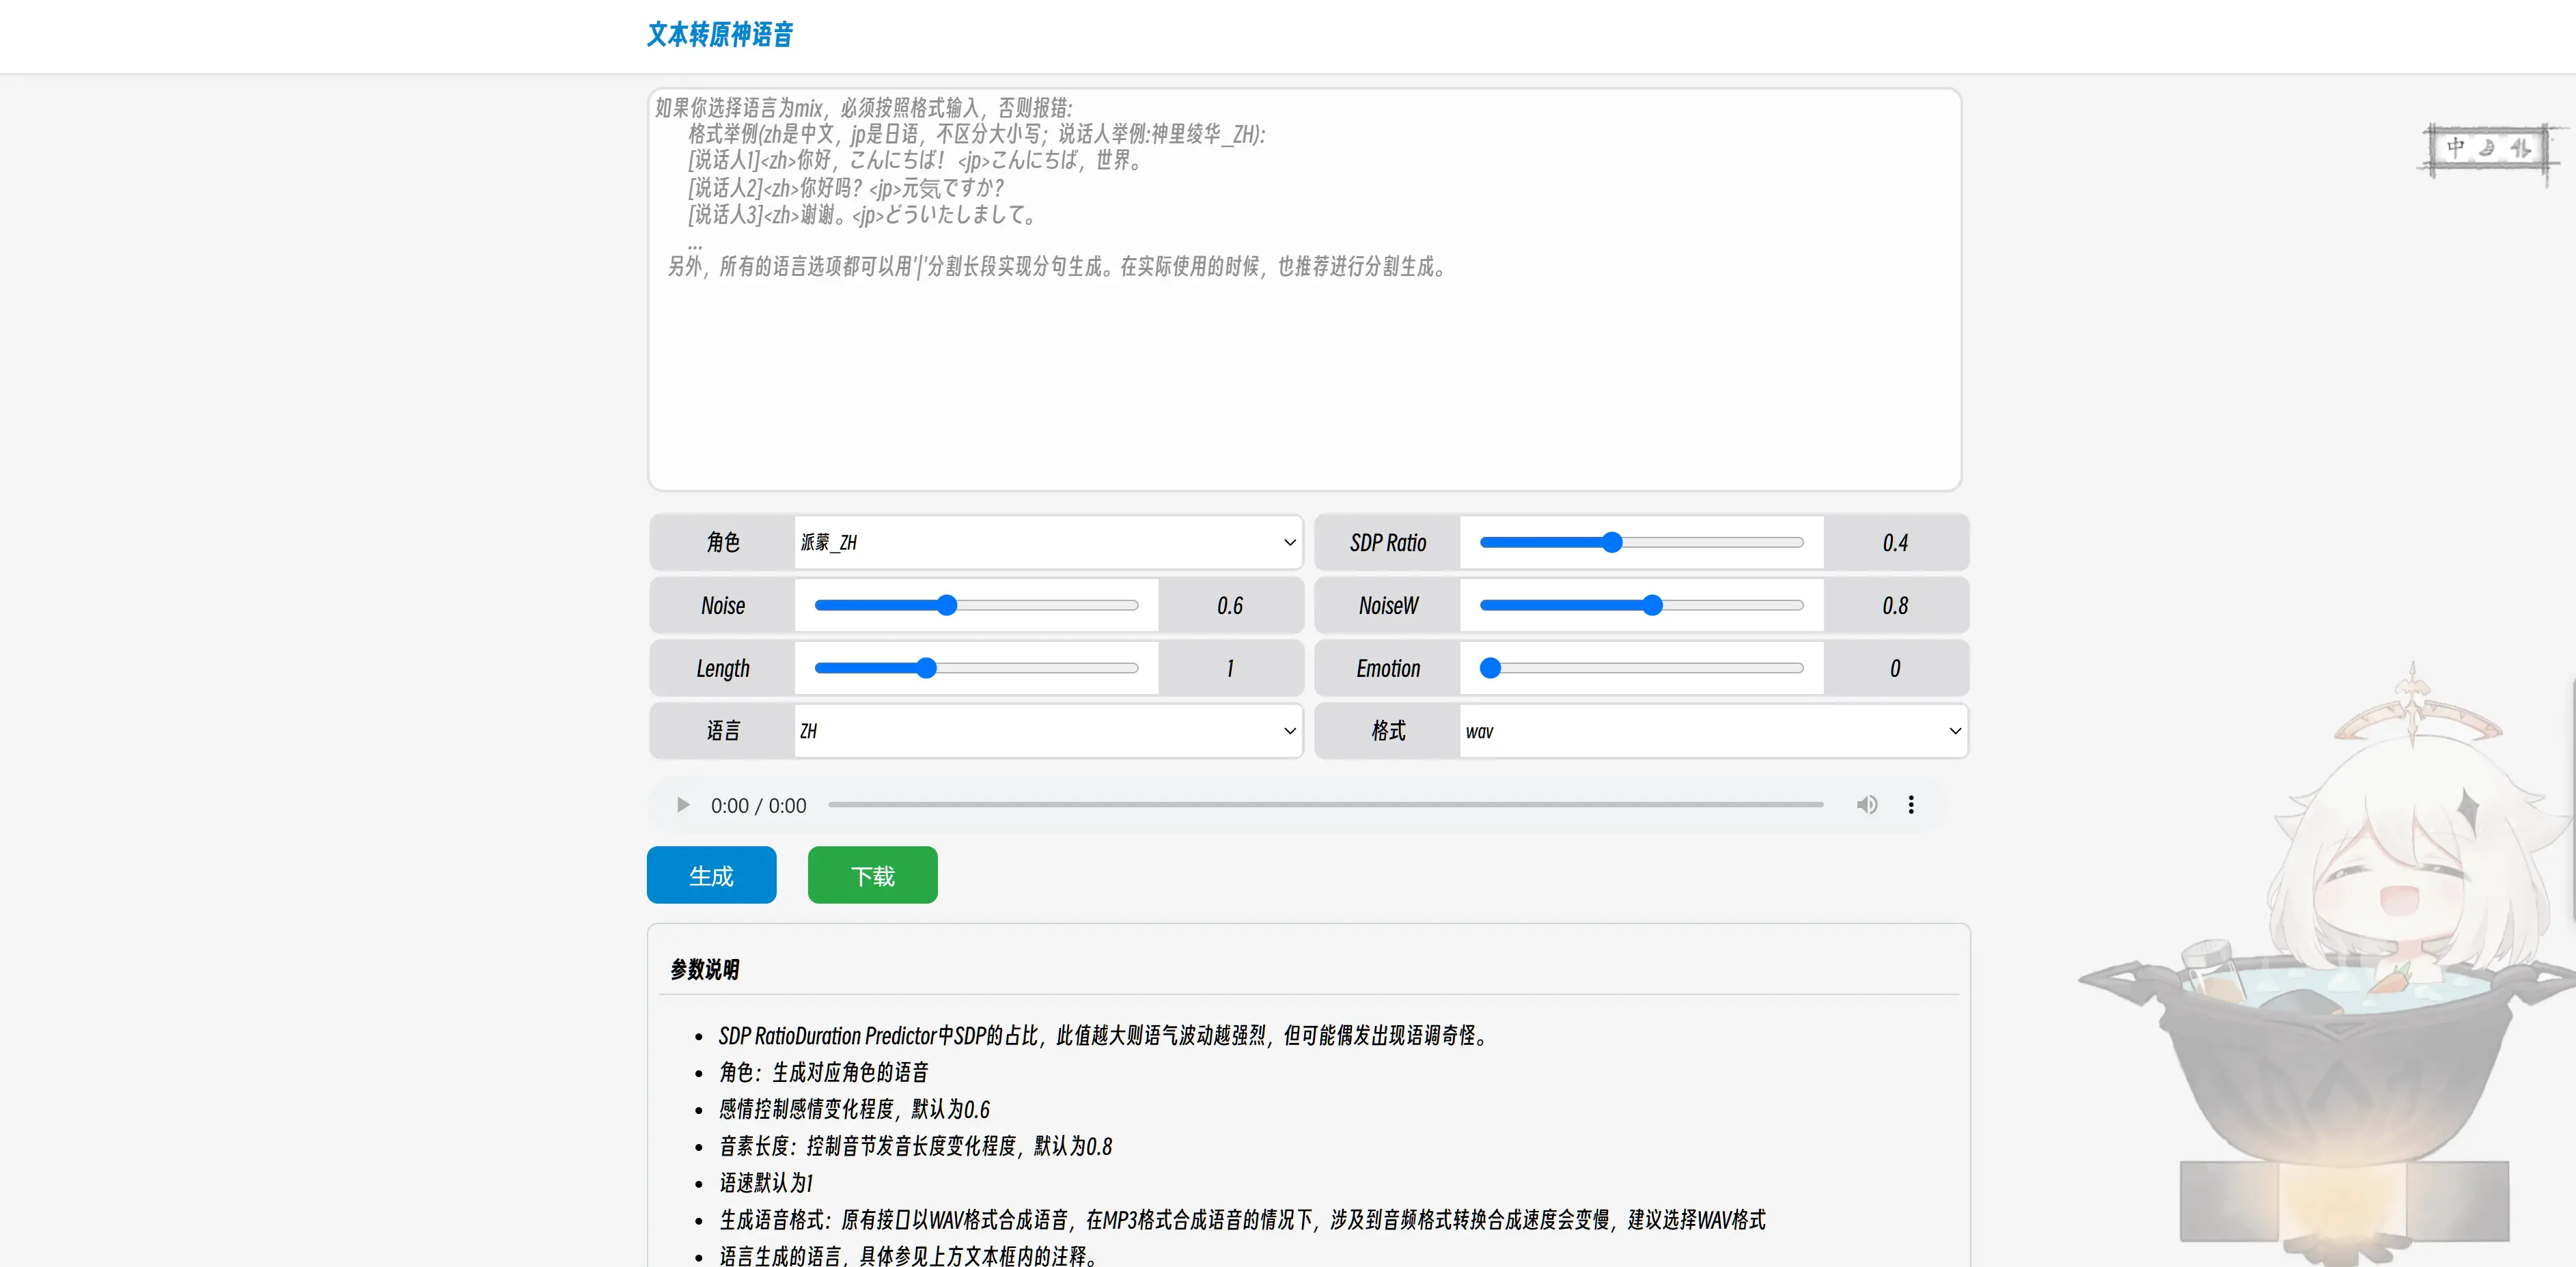Click the 生成 generate button
The height and width of the screenshot is (1267, 2576).
point(711,875)
